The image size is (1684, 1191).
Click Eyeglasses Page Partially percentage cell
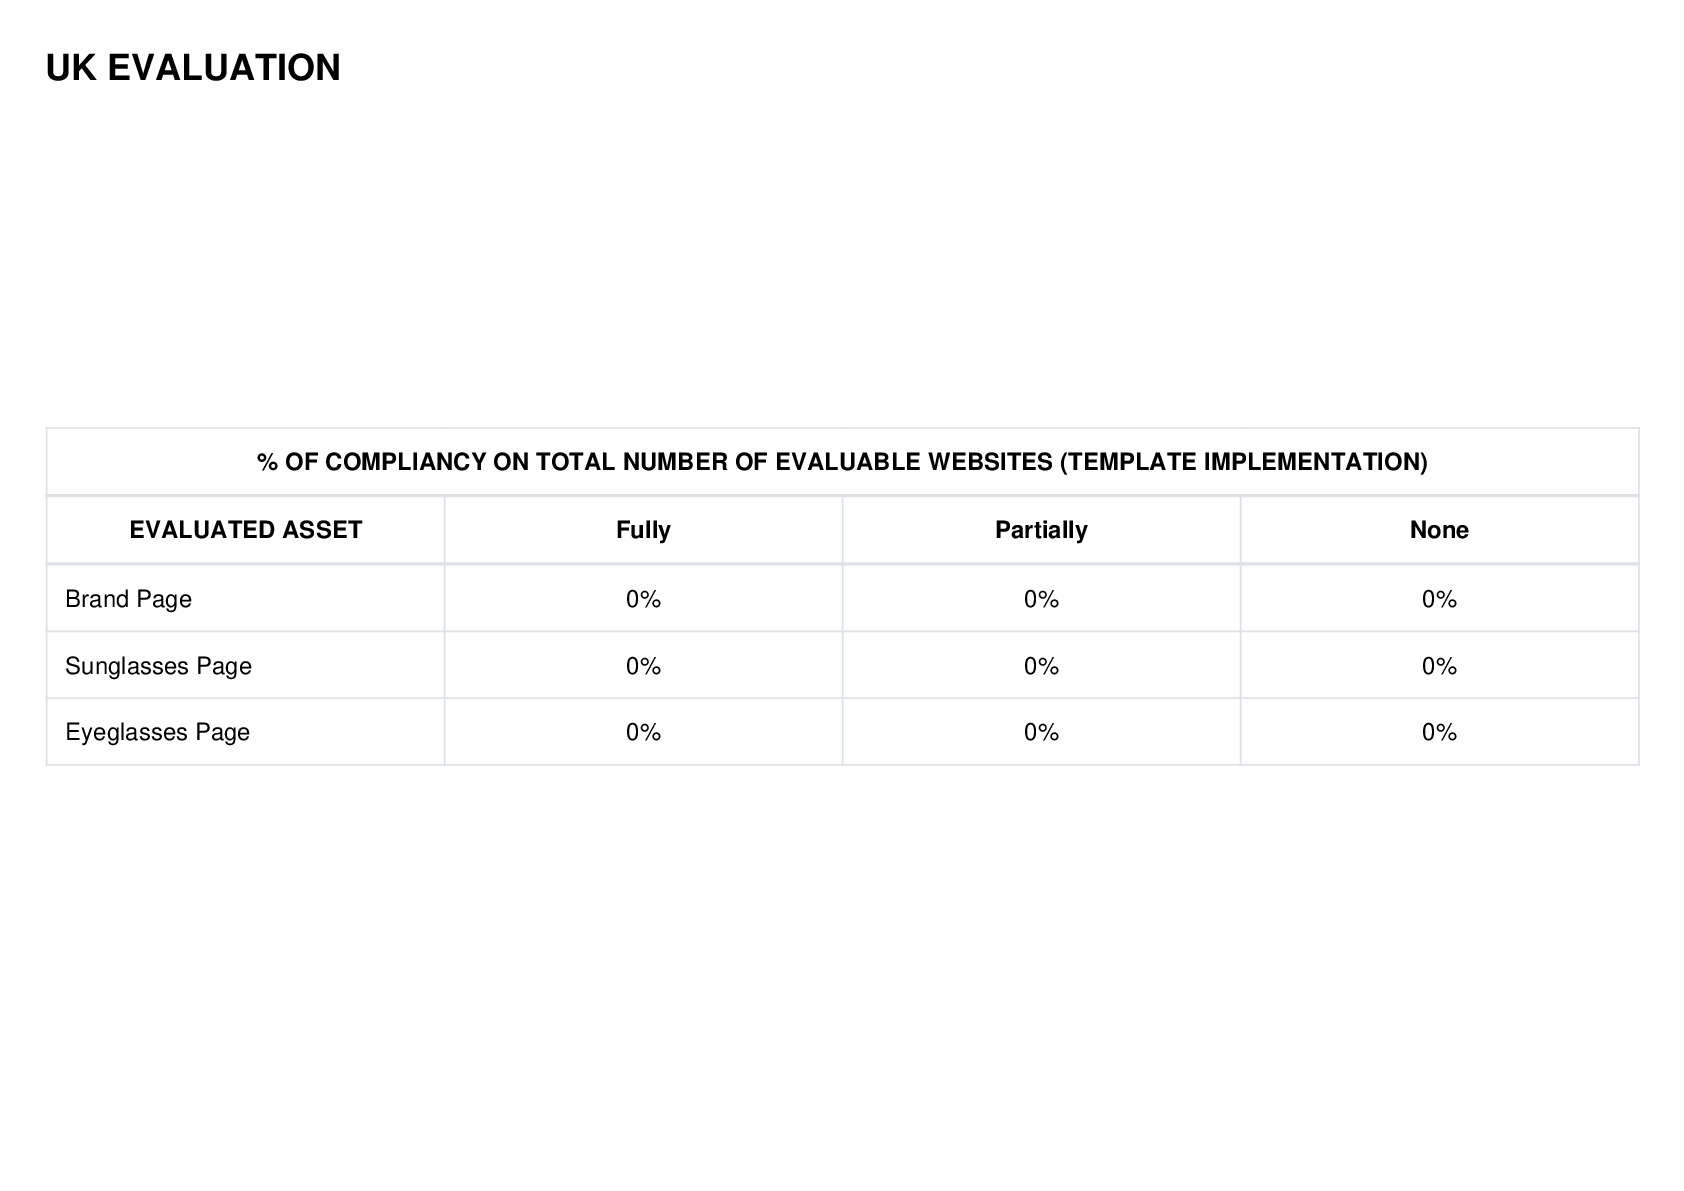tap(1041, 732)
